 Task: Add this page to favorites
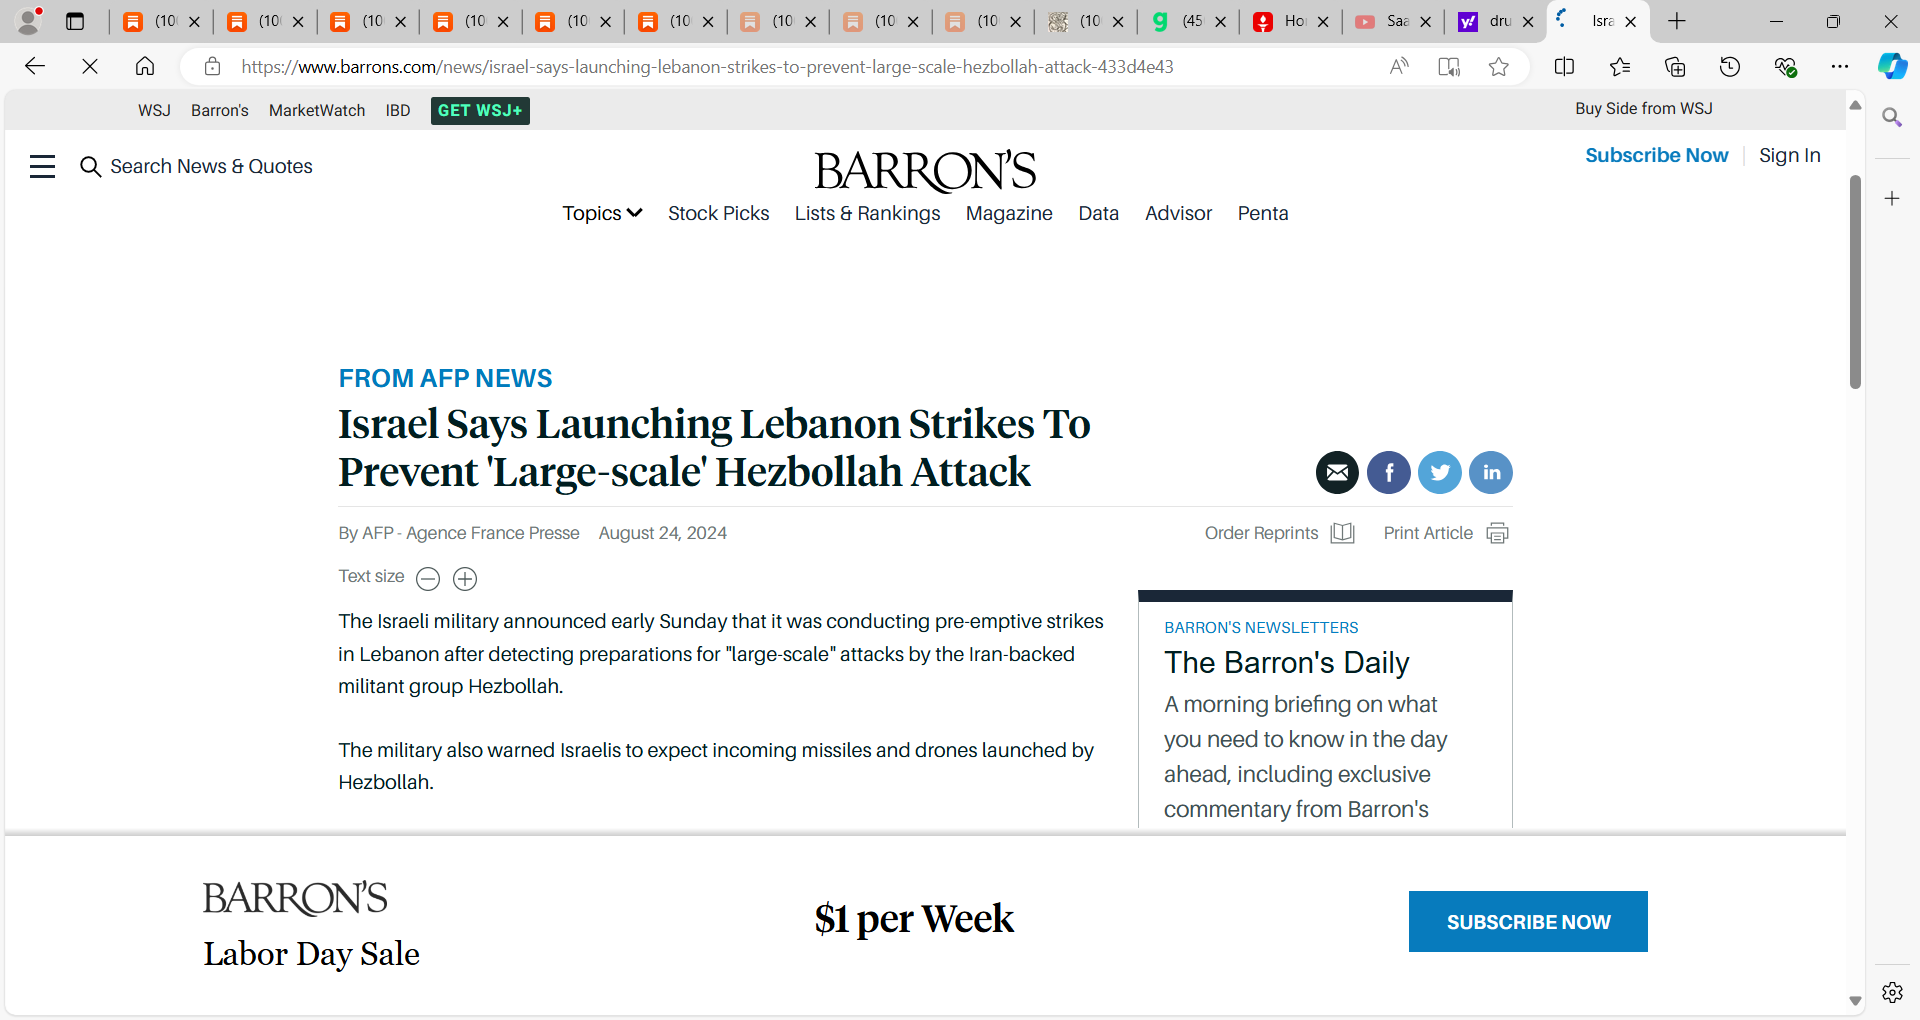[x=1498, y=67]
